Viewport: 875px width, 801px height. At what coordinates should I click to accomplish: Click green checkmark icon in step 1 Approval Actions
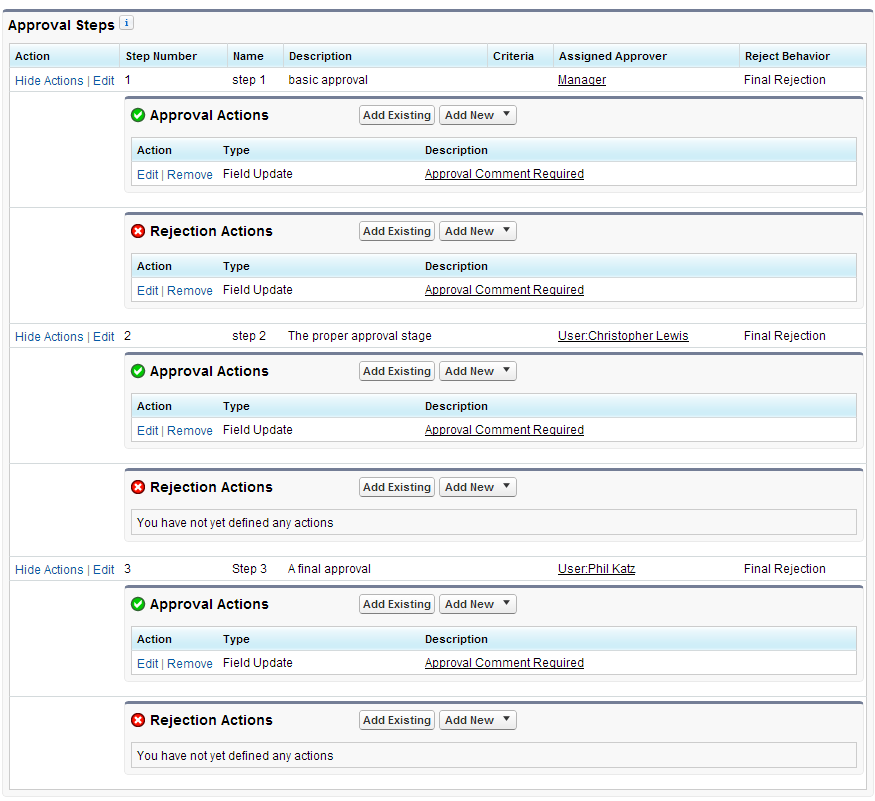(138, 116)
